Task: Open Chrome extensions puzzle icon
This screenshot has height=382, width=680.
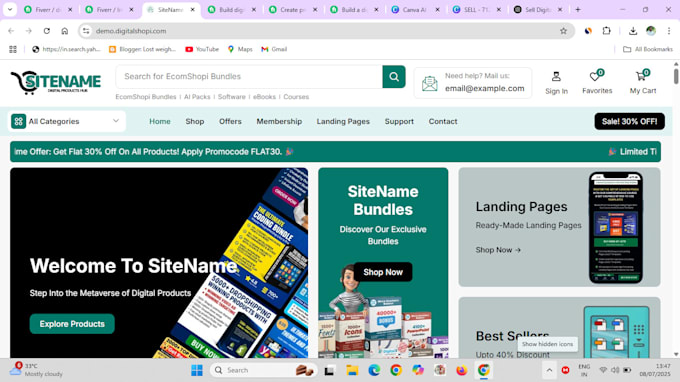Action: (606, 31)
